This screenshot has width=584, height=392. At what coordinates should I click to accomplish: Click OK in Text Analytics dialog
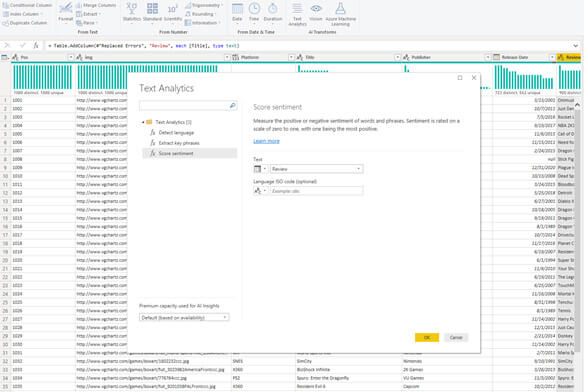click(x=427, y=338)
